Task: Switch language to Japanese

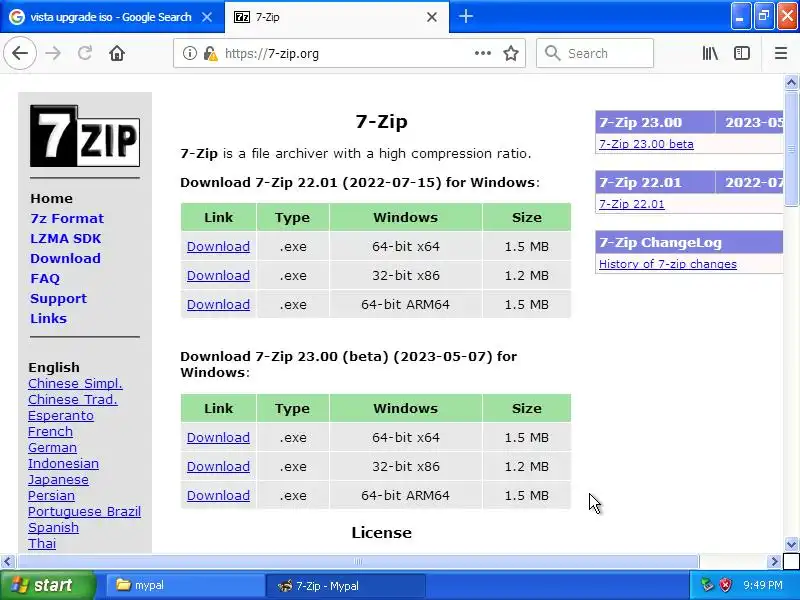Action: click(58, 480)
